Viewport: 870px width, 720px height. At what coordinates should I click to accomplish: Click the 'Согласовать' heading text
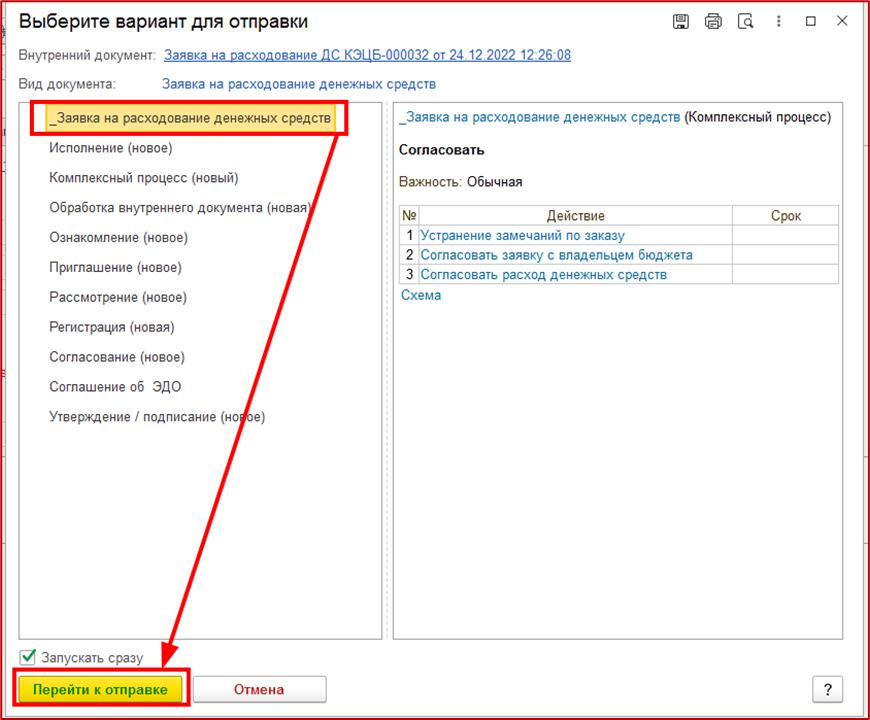(442, 150)
